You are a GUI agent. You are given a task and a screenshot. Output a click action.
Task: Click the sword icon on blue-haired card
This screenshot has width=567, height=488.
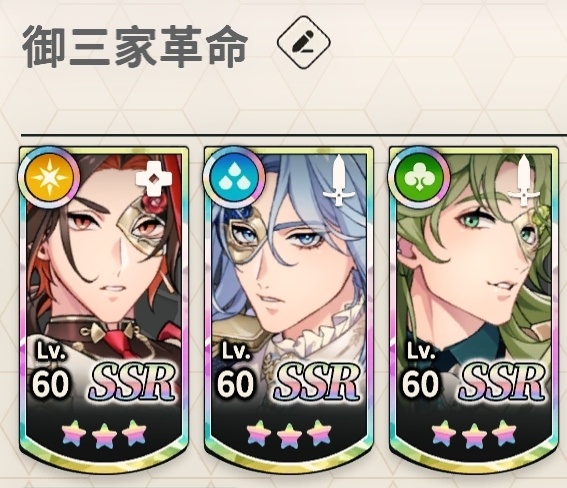338,181
